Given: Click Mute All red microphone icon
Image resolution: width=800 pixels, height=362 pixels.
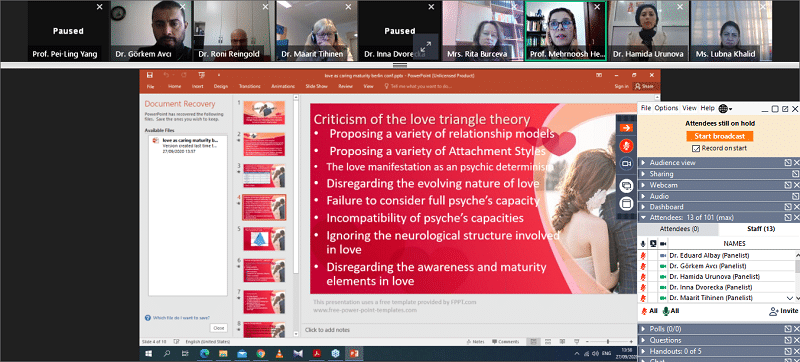Looking at the screenshot, I should click(644, 311).
